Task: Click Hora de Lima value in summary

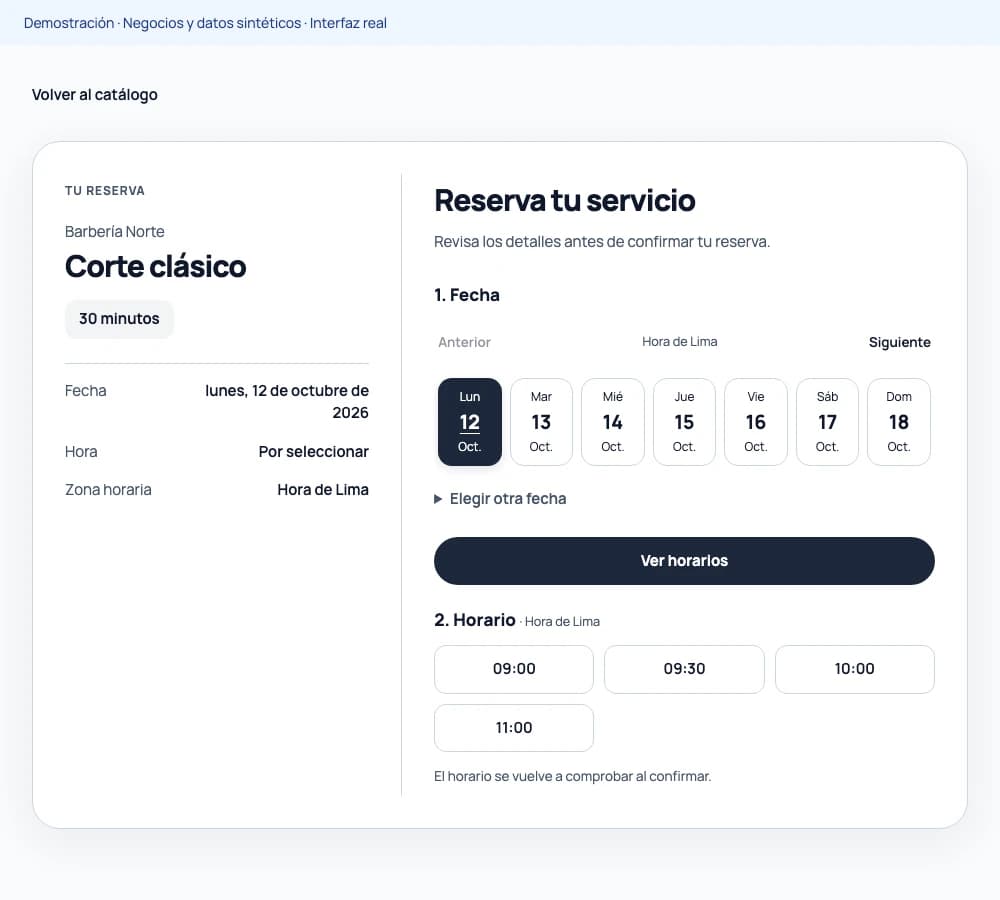Action: (323, 490)
